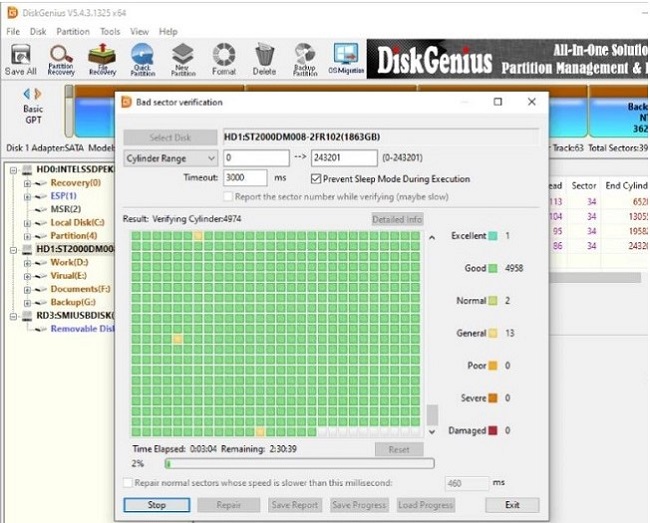Click the Format toolbar icon
This screenshot has height=523, width=650.
pyautogui.click(x=224, y=59)
